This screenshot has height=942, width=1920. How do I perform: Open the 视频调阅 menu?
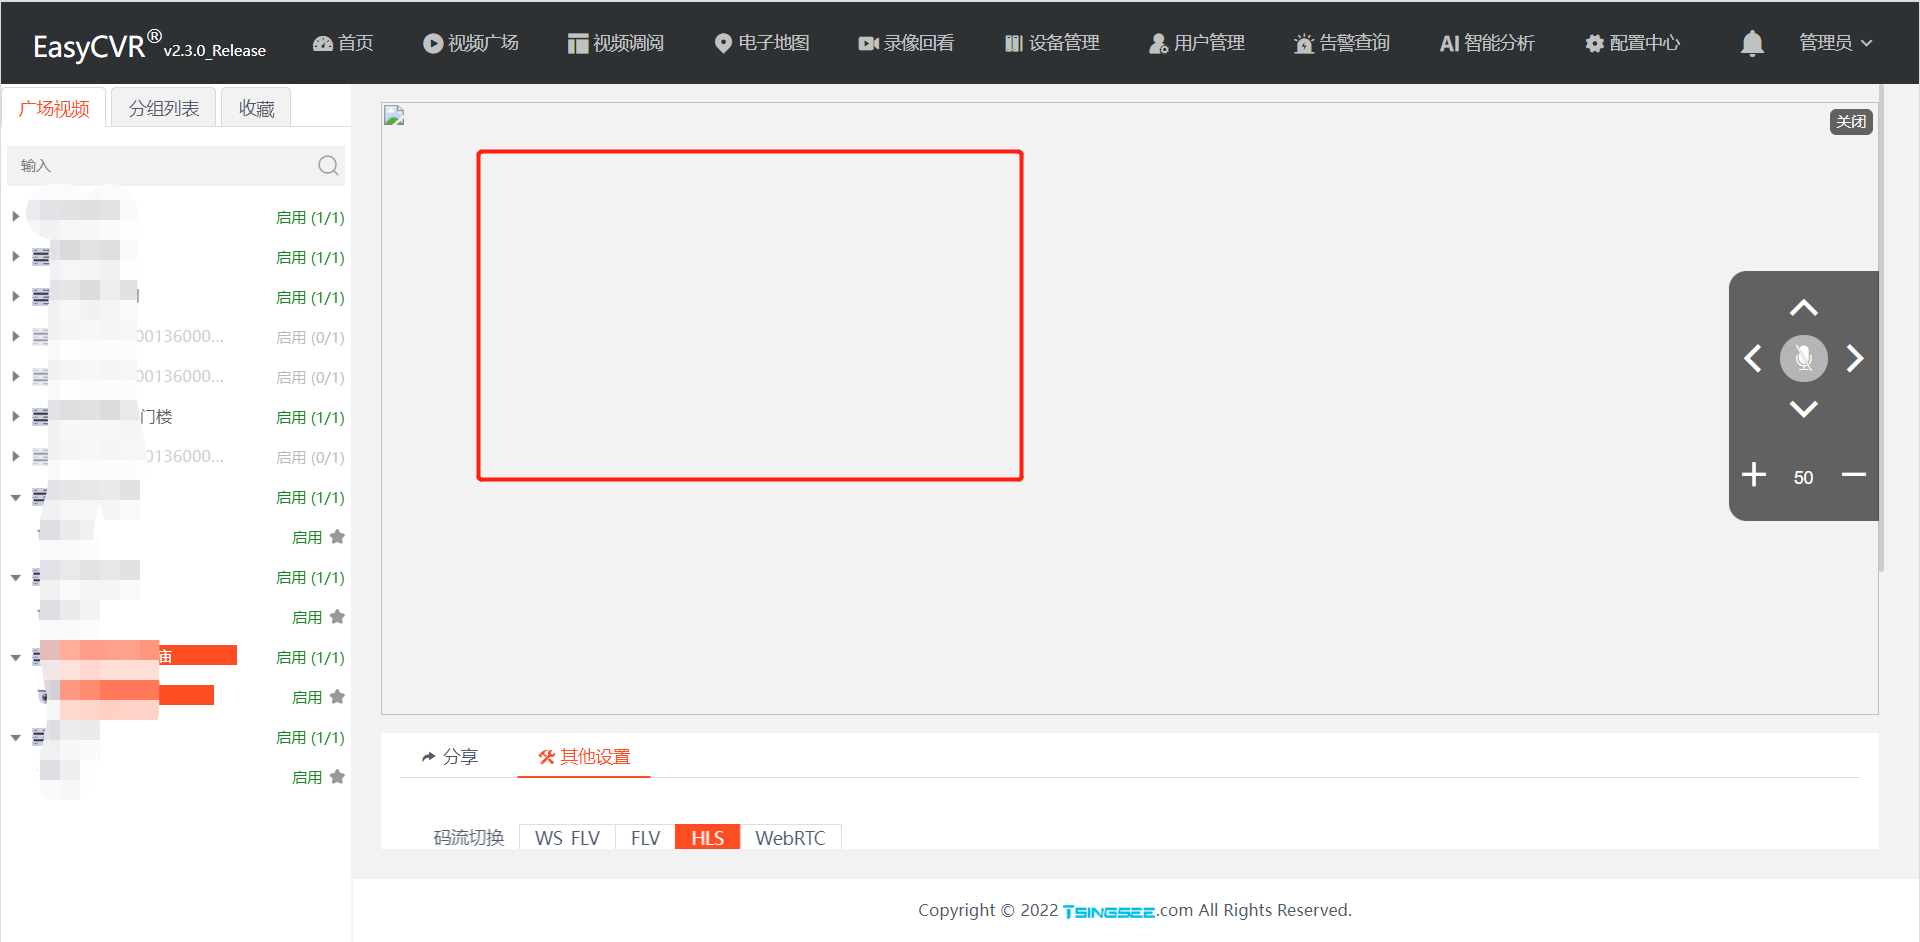coord(616,43)
